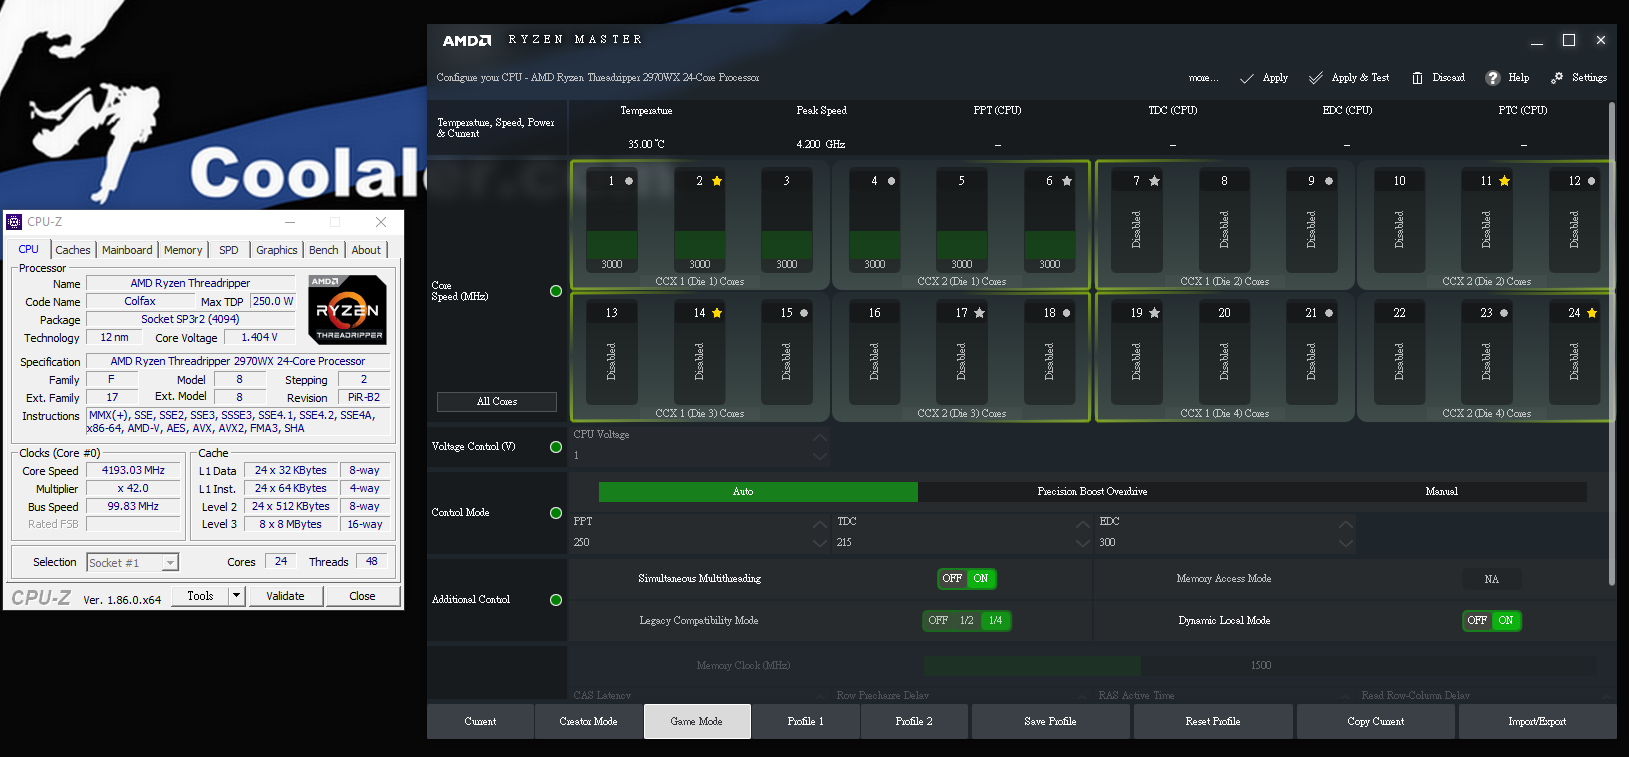Click the Import/Export button
1629x757 pixels.
(x=1537, y=721)
